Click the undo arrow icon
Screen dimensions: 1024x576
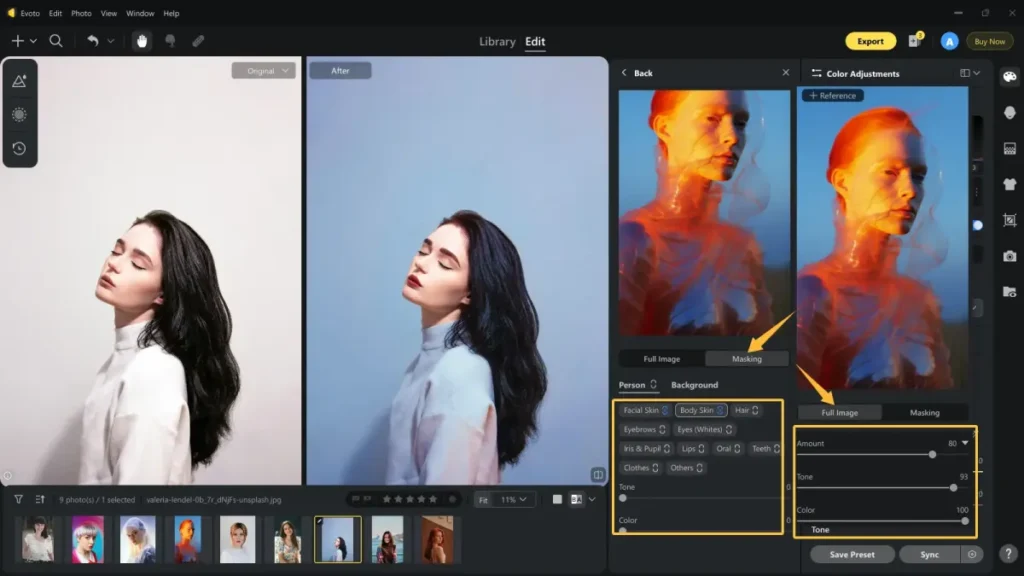point(93,41)
